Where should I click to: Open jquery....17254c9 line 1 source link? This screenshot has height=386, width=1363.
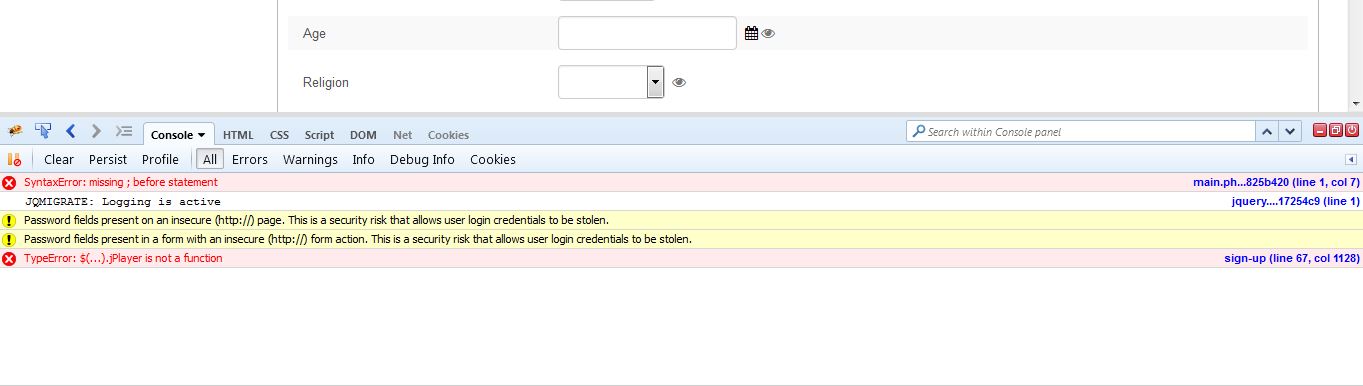click(1295, 201)
